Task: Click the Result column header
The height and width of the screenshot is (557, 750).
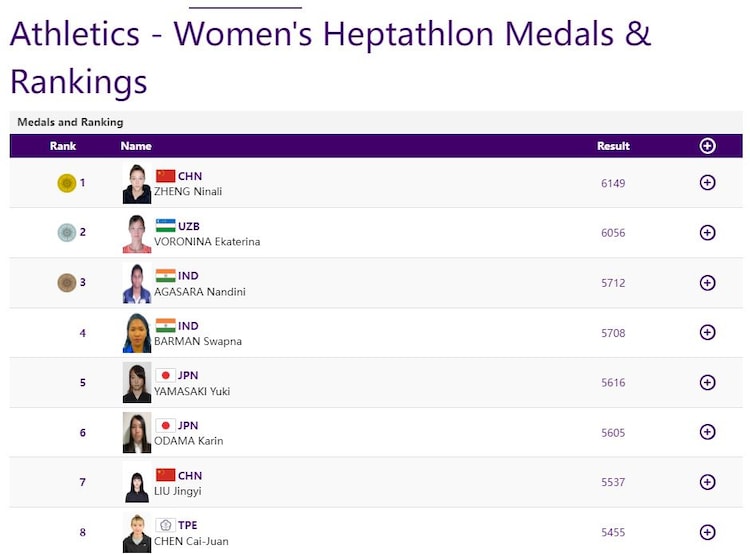Action: (613, 146)
